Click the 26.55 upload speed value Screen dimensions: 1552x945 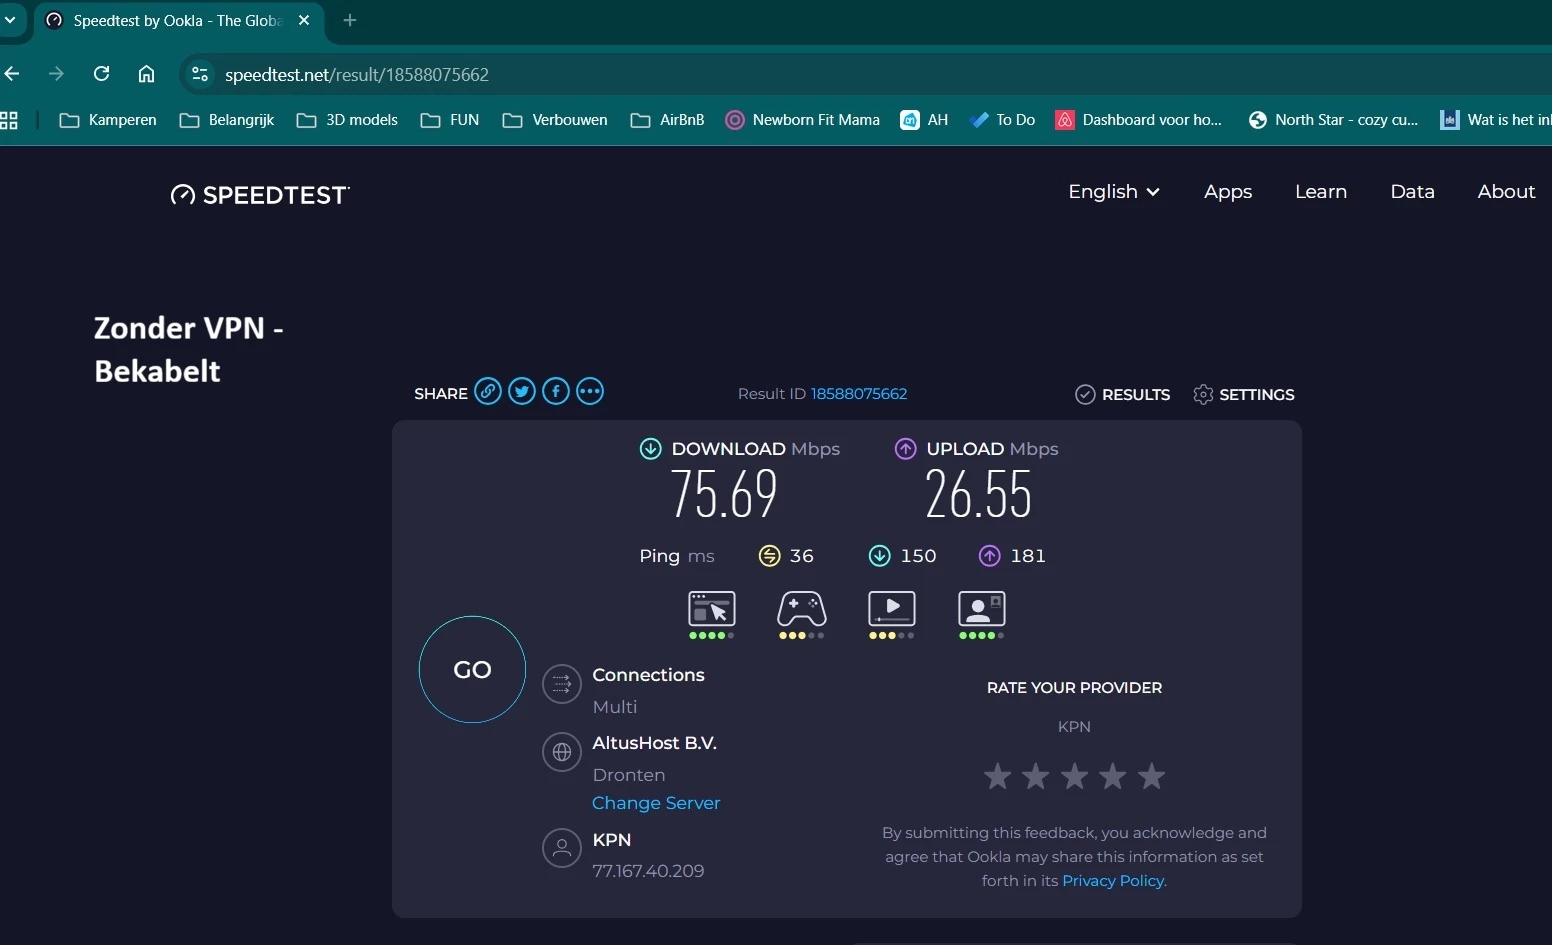pos(978,494)
